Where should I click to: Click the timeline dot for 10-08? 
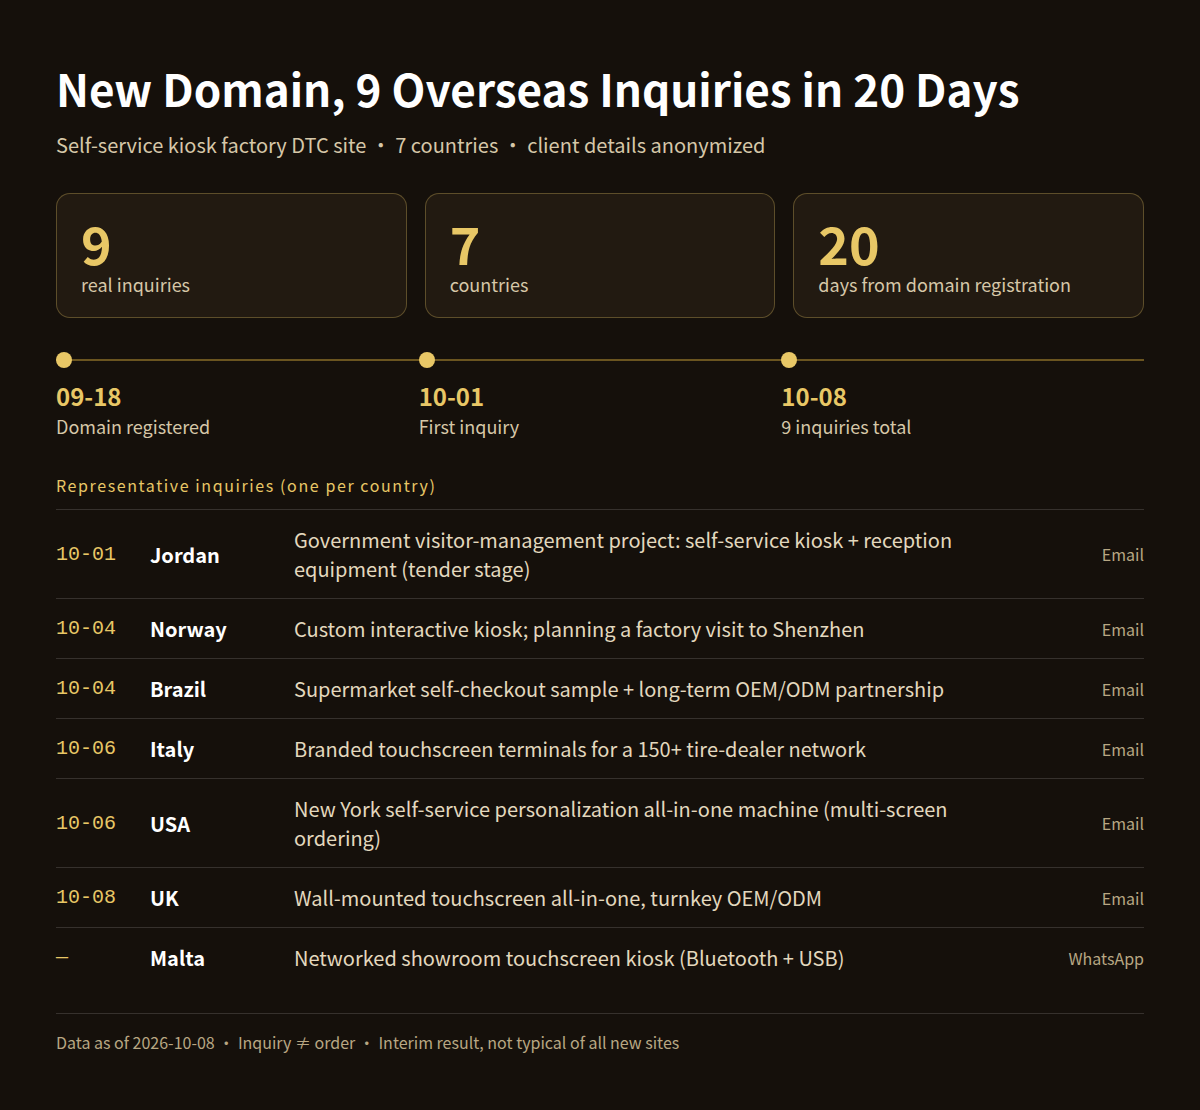(789, 360)
